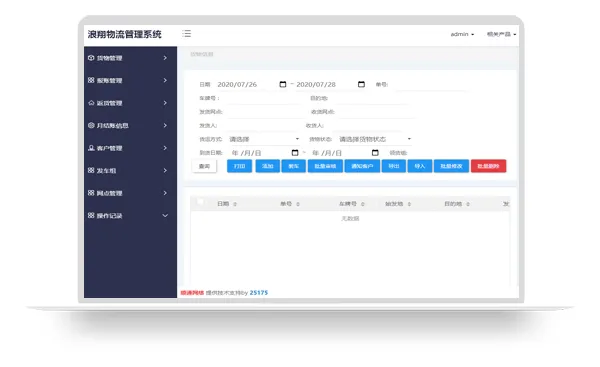The height and width of the screenshot is (367, 600).
Task: Click the red 批量删除 button
Action: click(488, 166)
